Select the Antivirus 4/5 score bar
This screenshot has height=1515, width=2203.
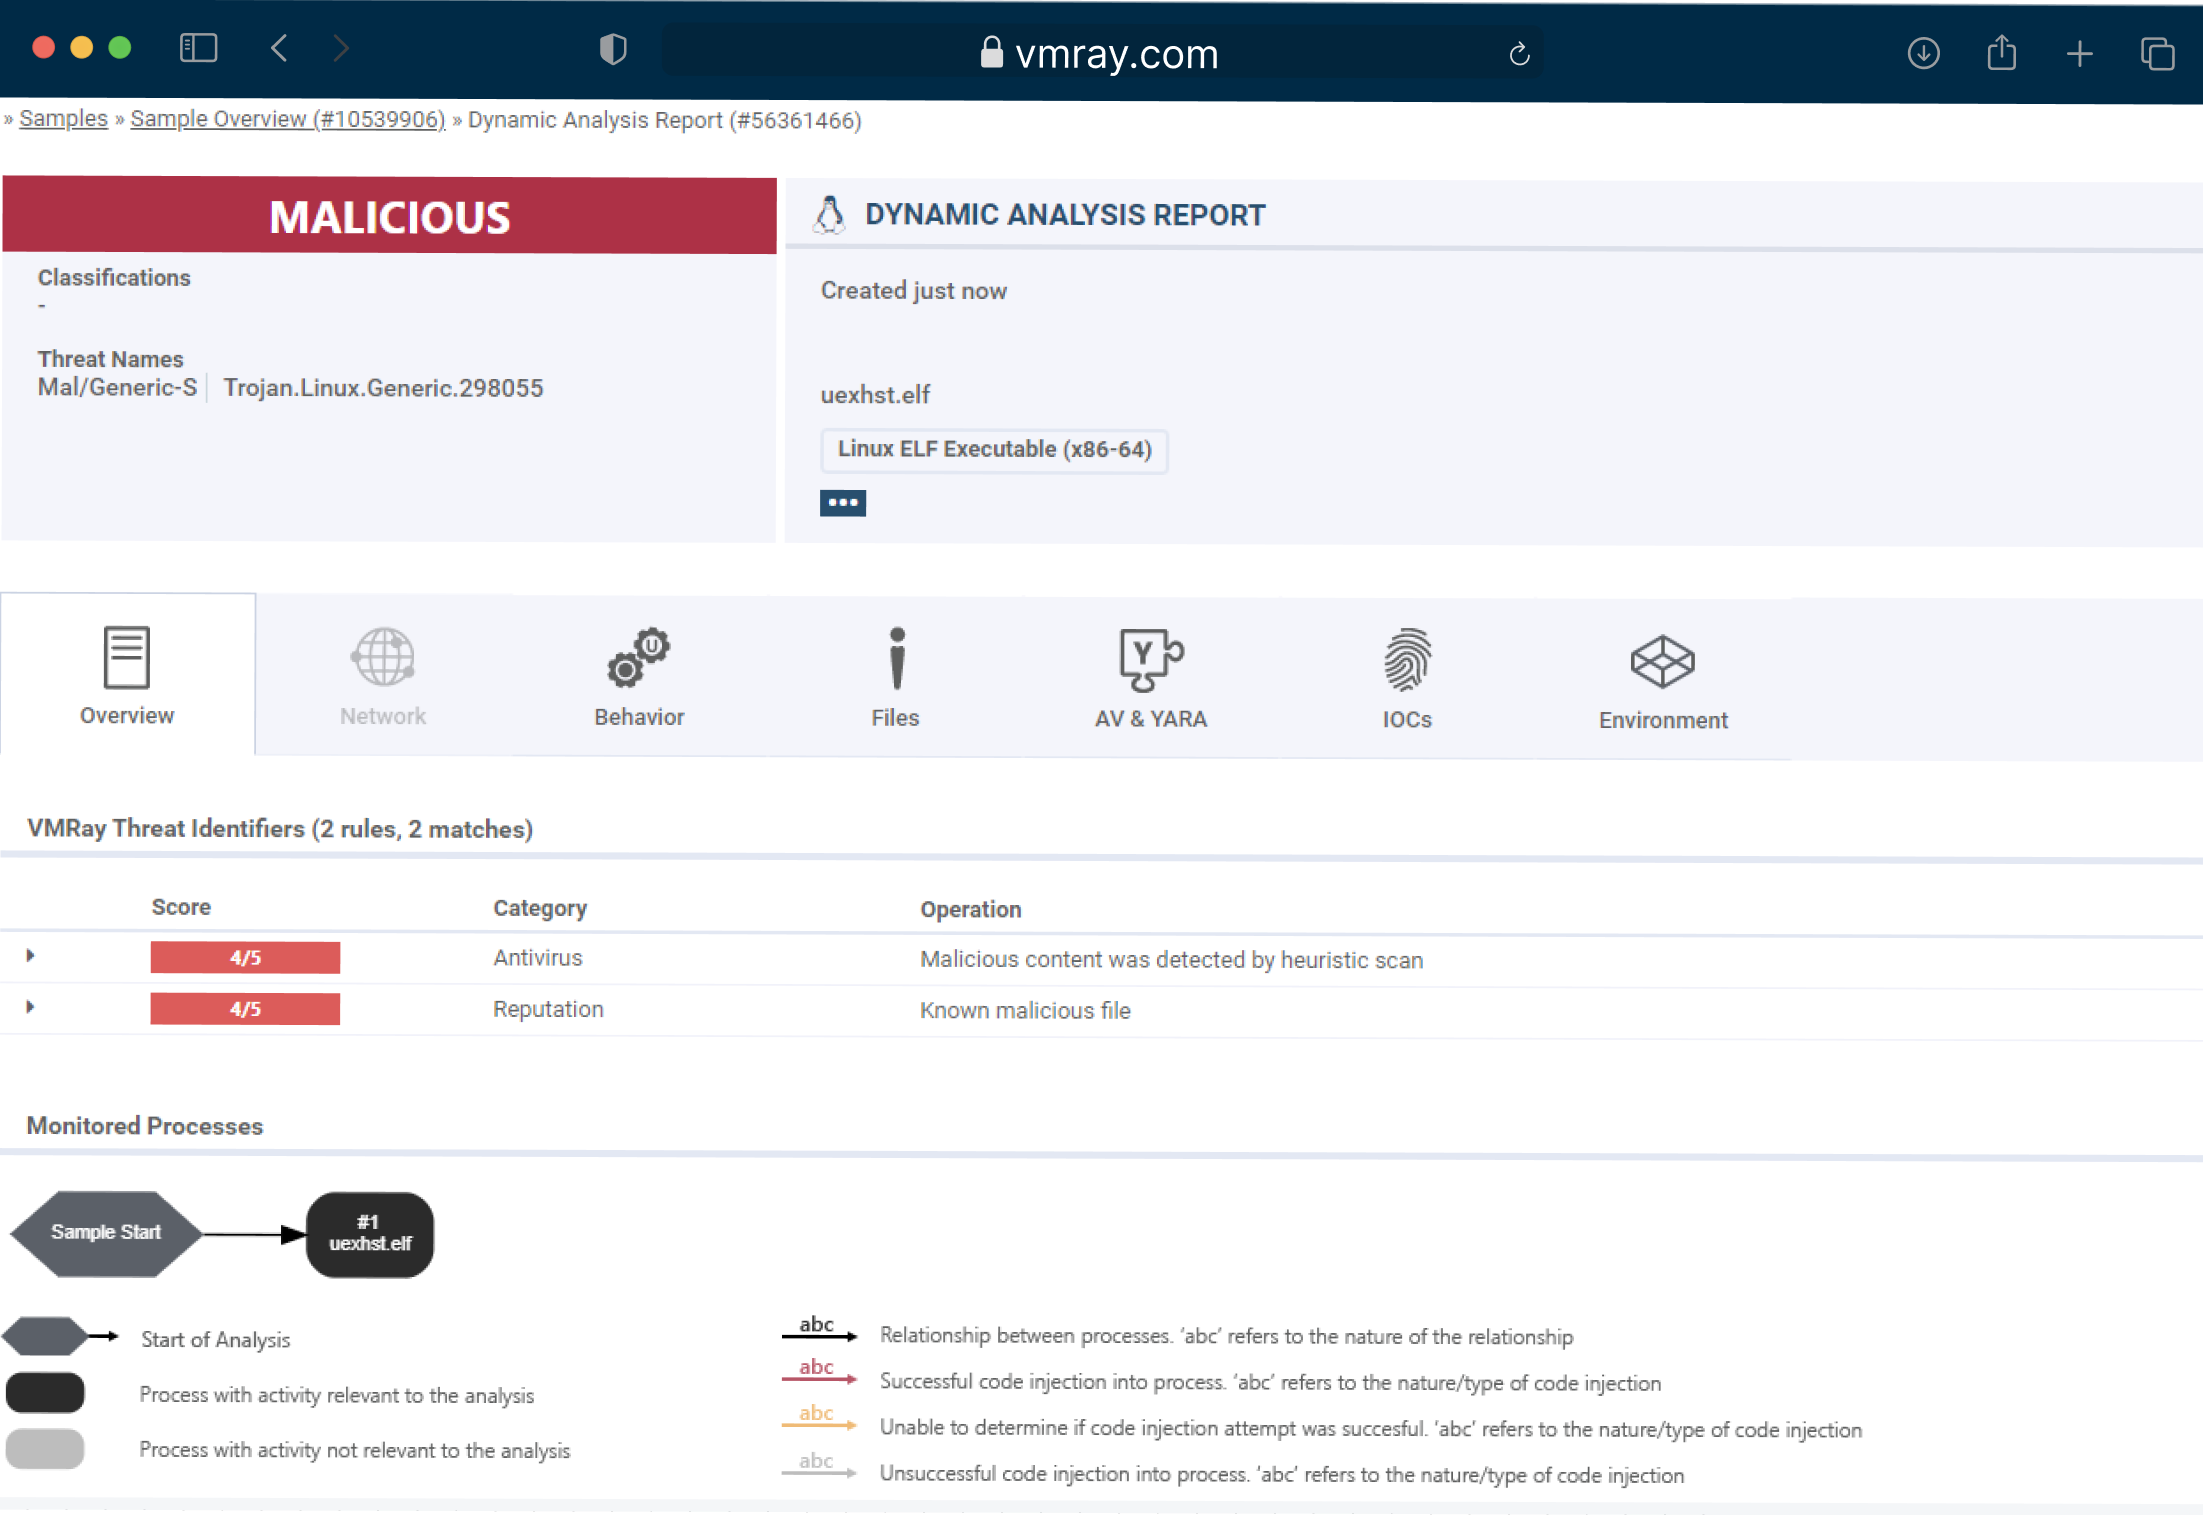[245, 957]
